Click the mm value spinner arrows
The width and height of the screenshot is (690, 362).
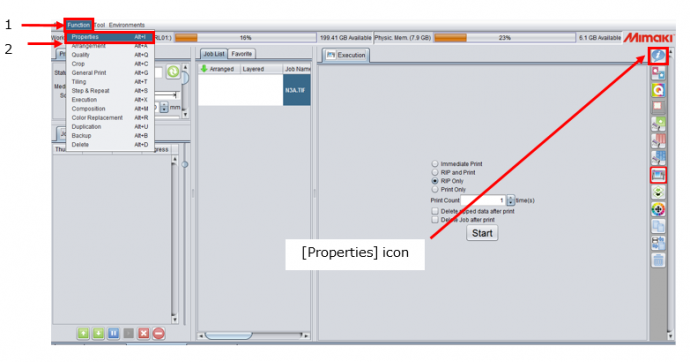point(164,107)
